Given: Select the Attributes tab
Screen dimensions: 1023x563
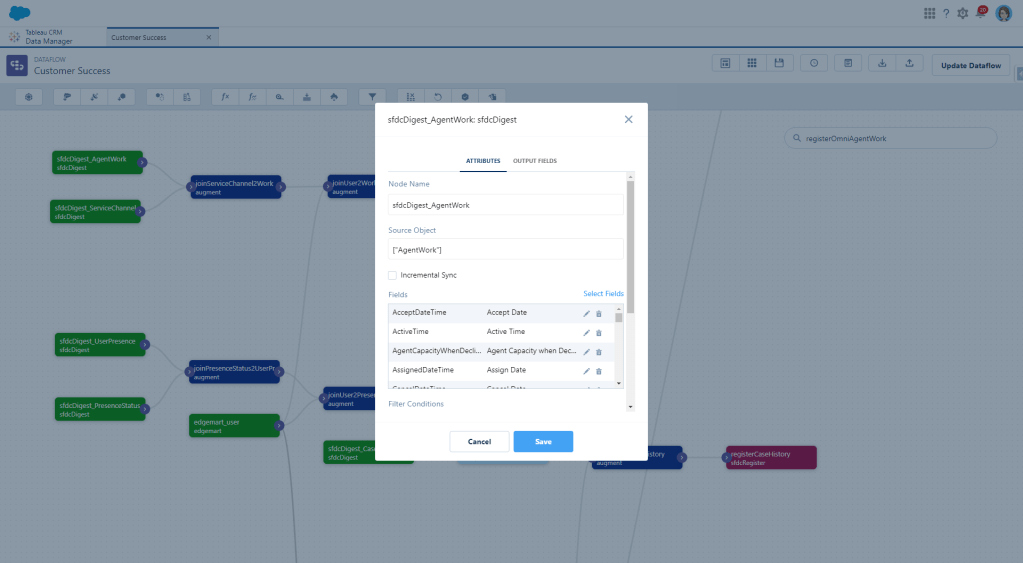Looking at the screenshot, I should coord(483,161).
